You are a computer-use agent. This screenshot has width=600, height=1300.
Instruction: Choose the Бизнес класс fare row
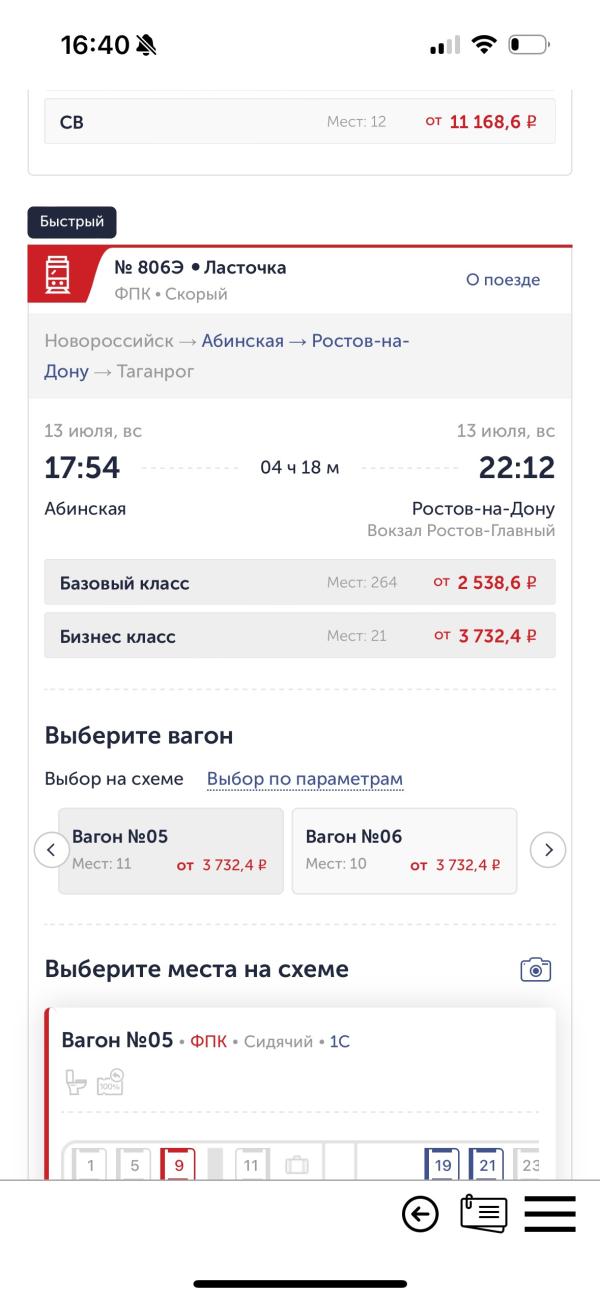300,636
